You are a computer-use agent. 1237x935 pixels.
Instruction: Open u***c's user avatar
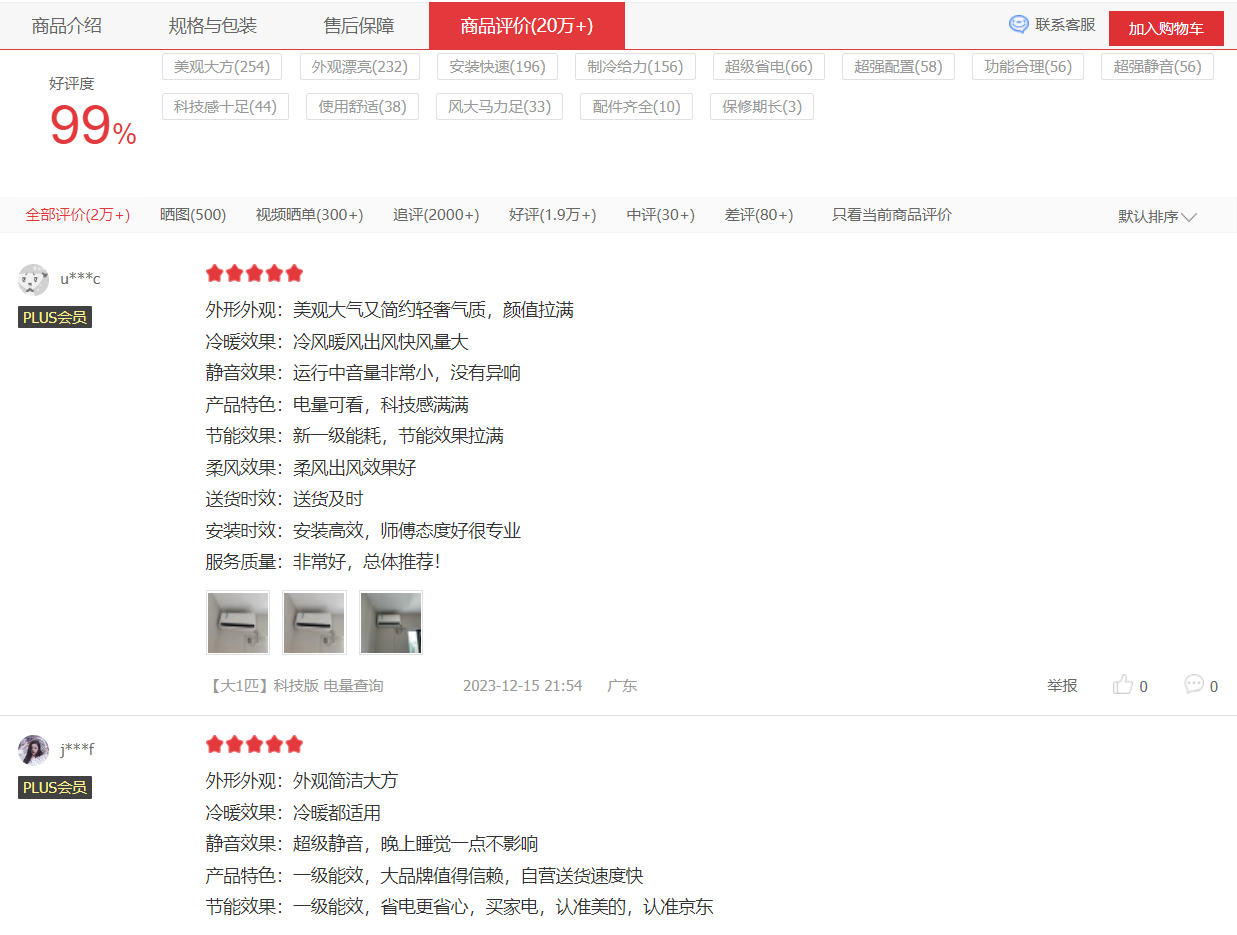click(x=33, y=279)
